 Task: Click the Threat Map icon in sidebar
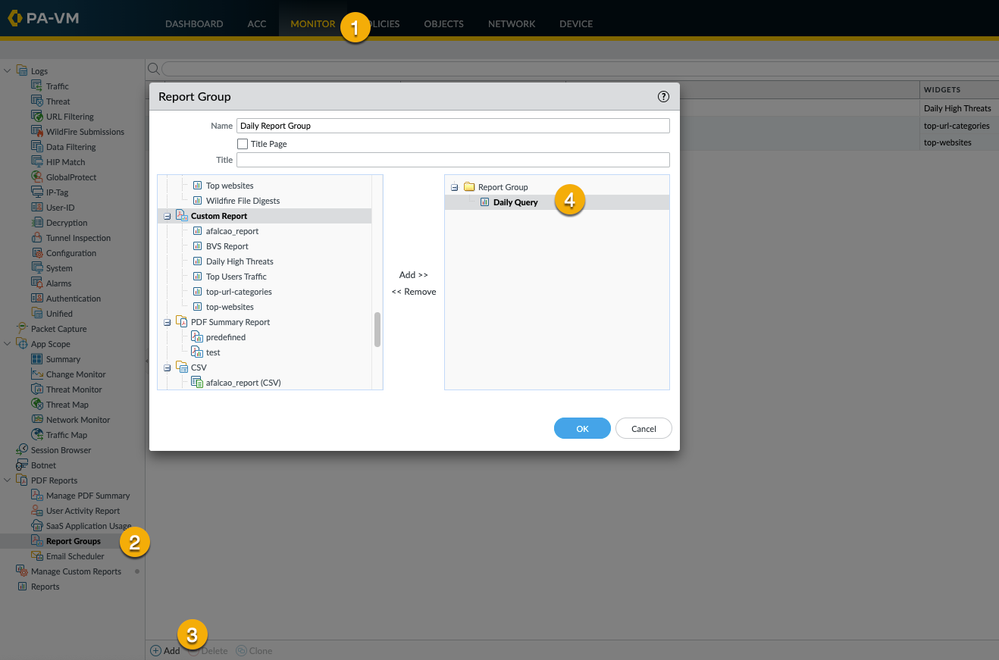click(37, 405)
